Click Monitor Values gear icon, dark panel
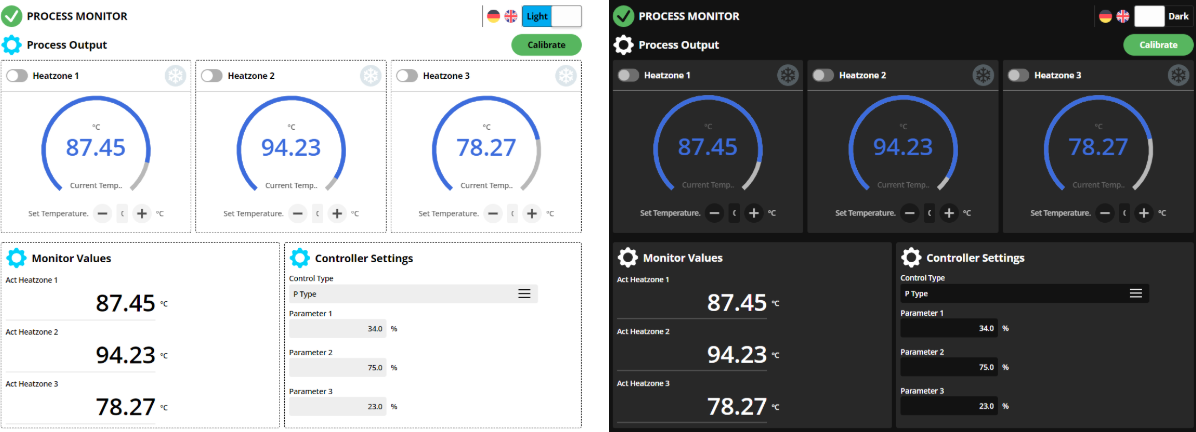 pyautogui.click(x=628, y=257)
